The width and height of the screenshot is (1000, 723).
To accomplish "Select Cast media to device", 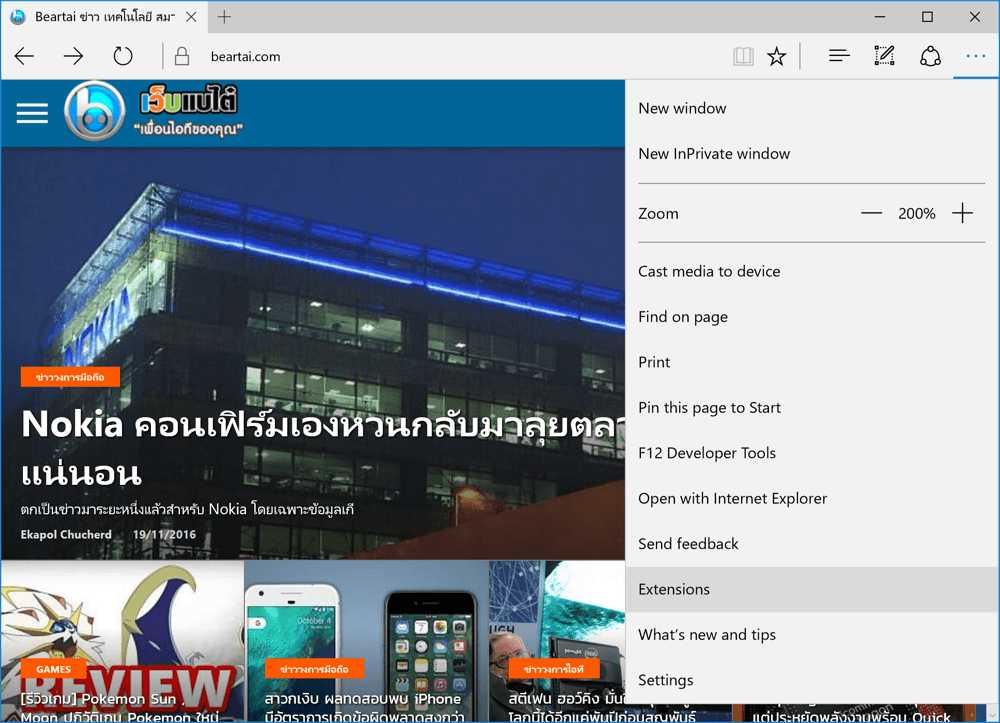I will coord(811,272).
